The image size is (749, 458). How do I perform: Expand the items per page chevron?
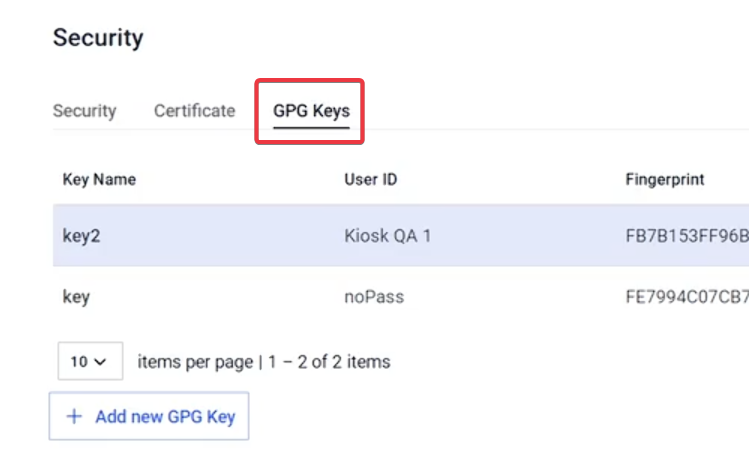pyautogui.click(x=99, y=362)
